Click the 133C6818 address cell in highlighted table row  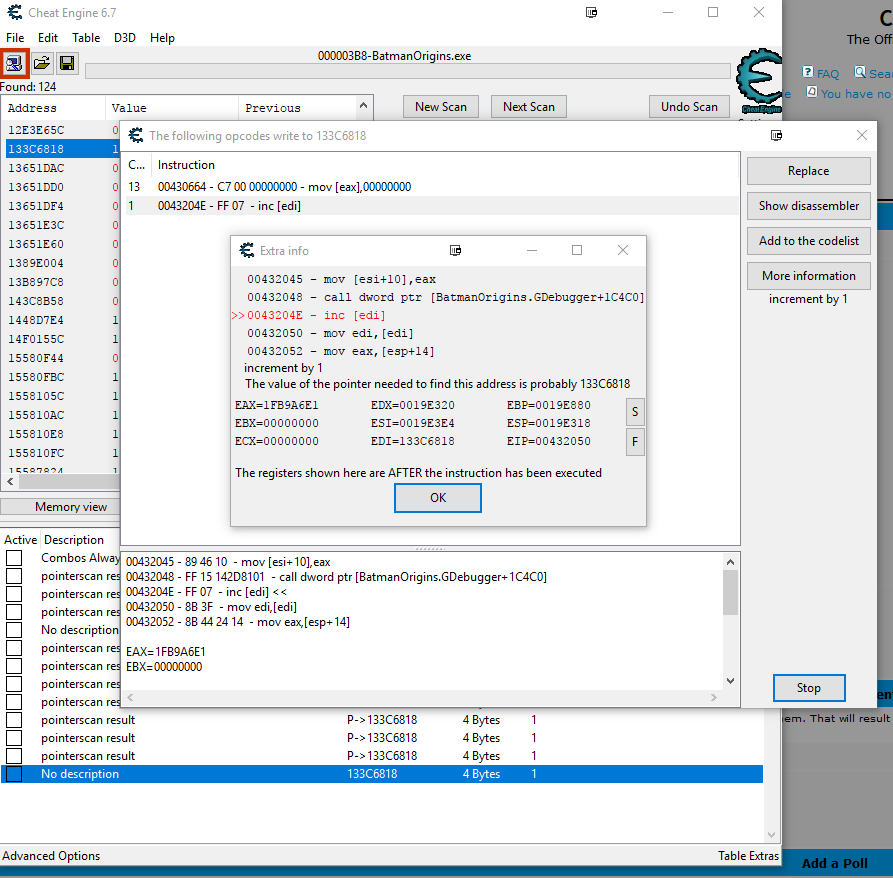372,774
